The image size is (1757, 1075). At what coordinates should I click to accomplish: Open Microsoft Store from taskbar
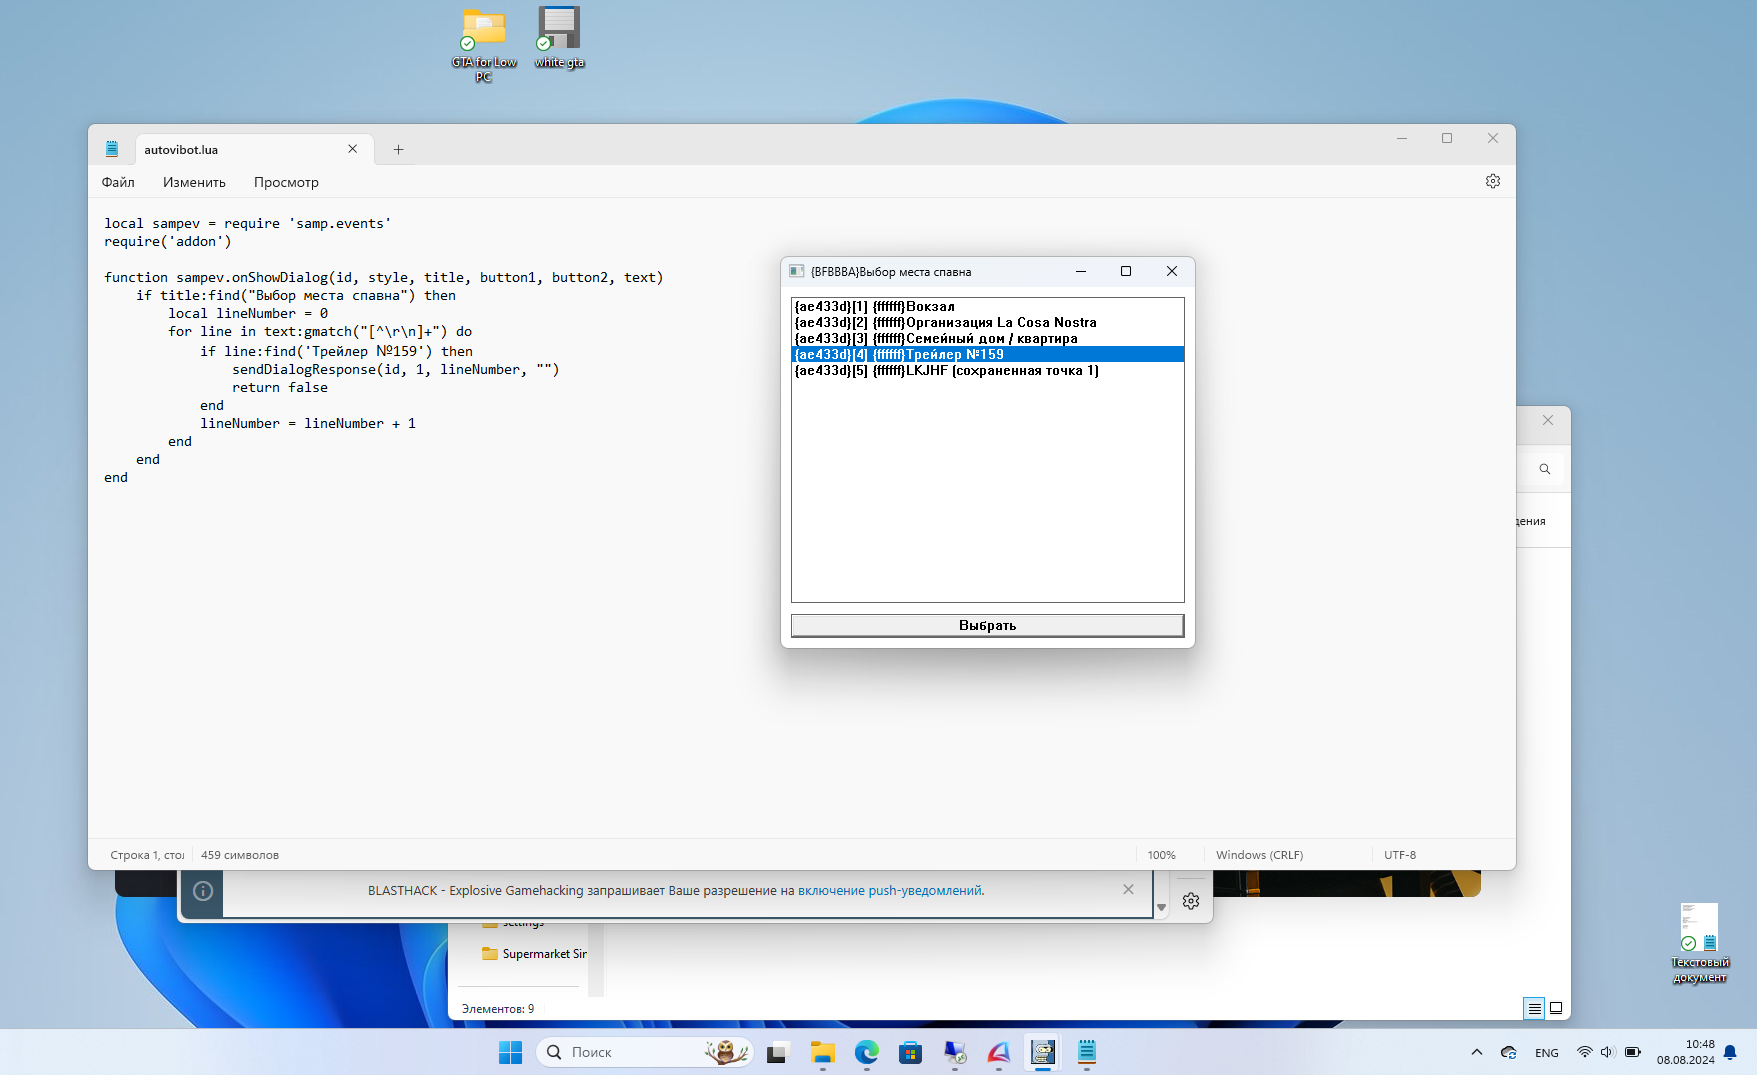coord(910,1052)
